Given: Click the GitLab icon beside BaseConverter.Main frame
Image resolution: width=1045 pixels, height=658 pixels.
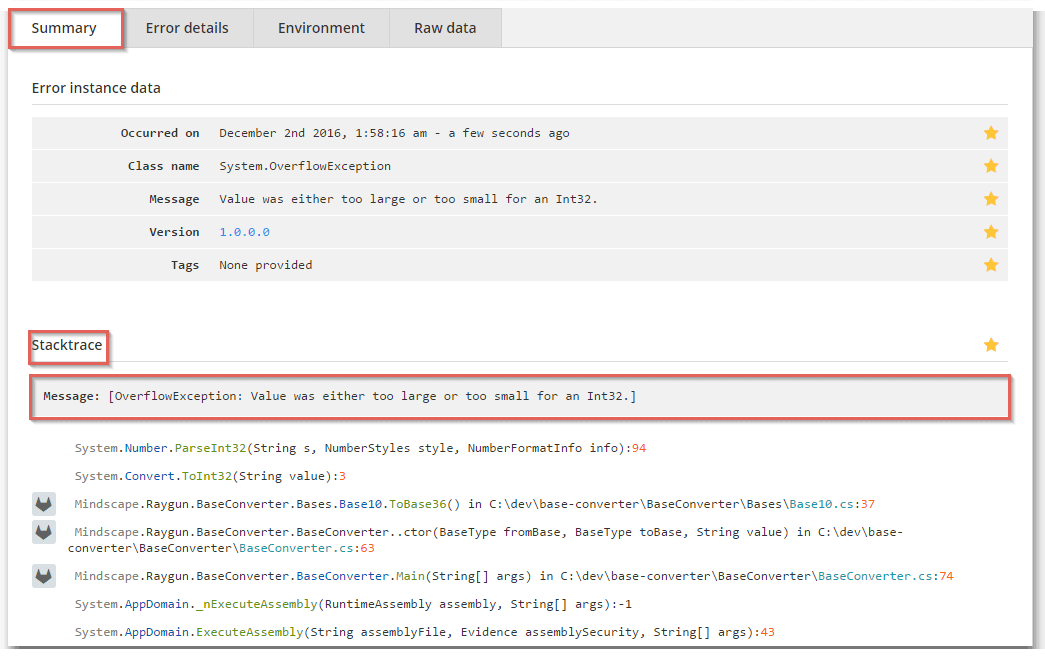Looking at the screenshot, I should (x=44, y=576).
